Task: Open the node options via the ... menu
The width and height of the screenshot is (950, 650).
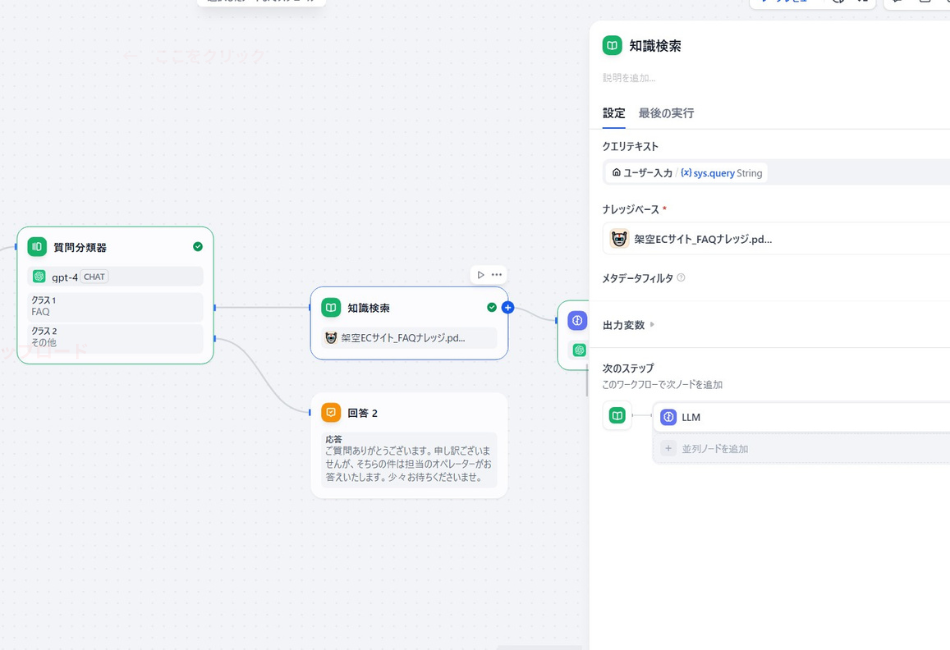Action: click(x=495, y=273)
